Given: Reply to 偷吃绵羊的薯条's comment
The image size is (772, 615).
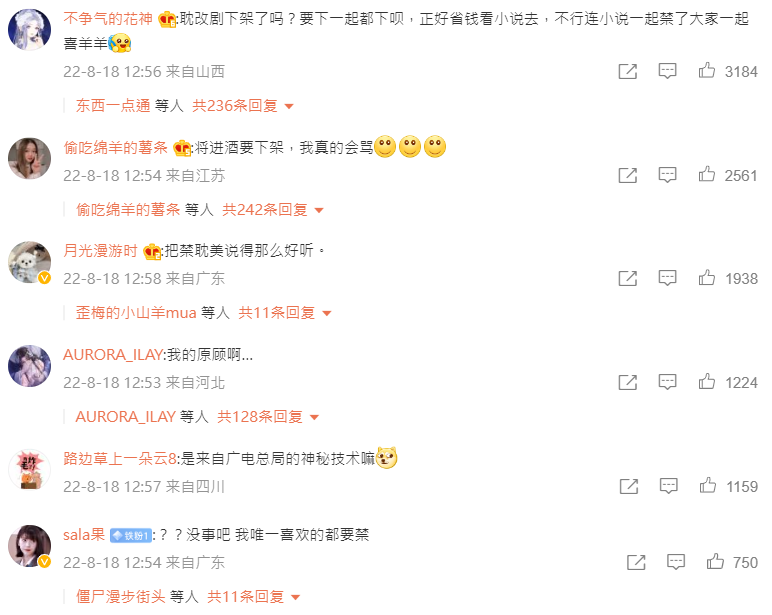Looking at the screenshot, I should (667, 175).
